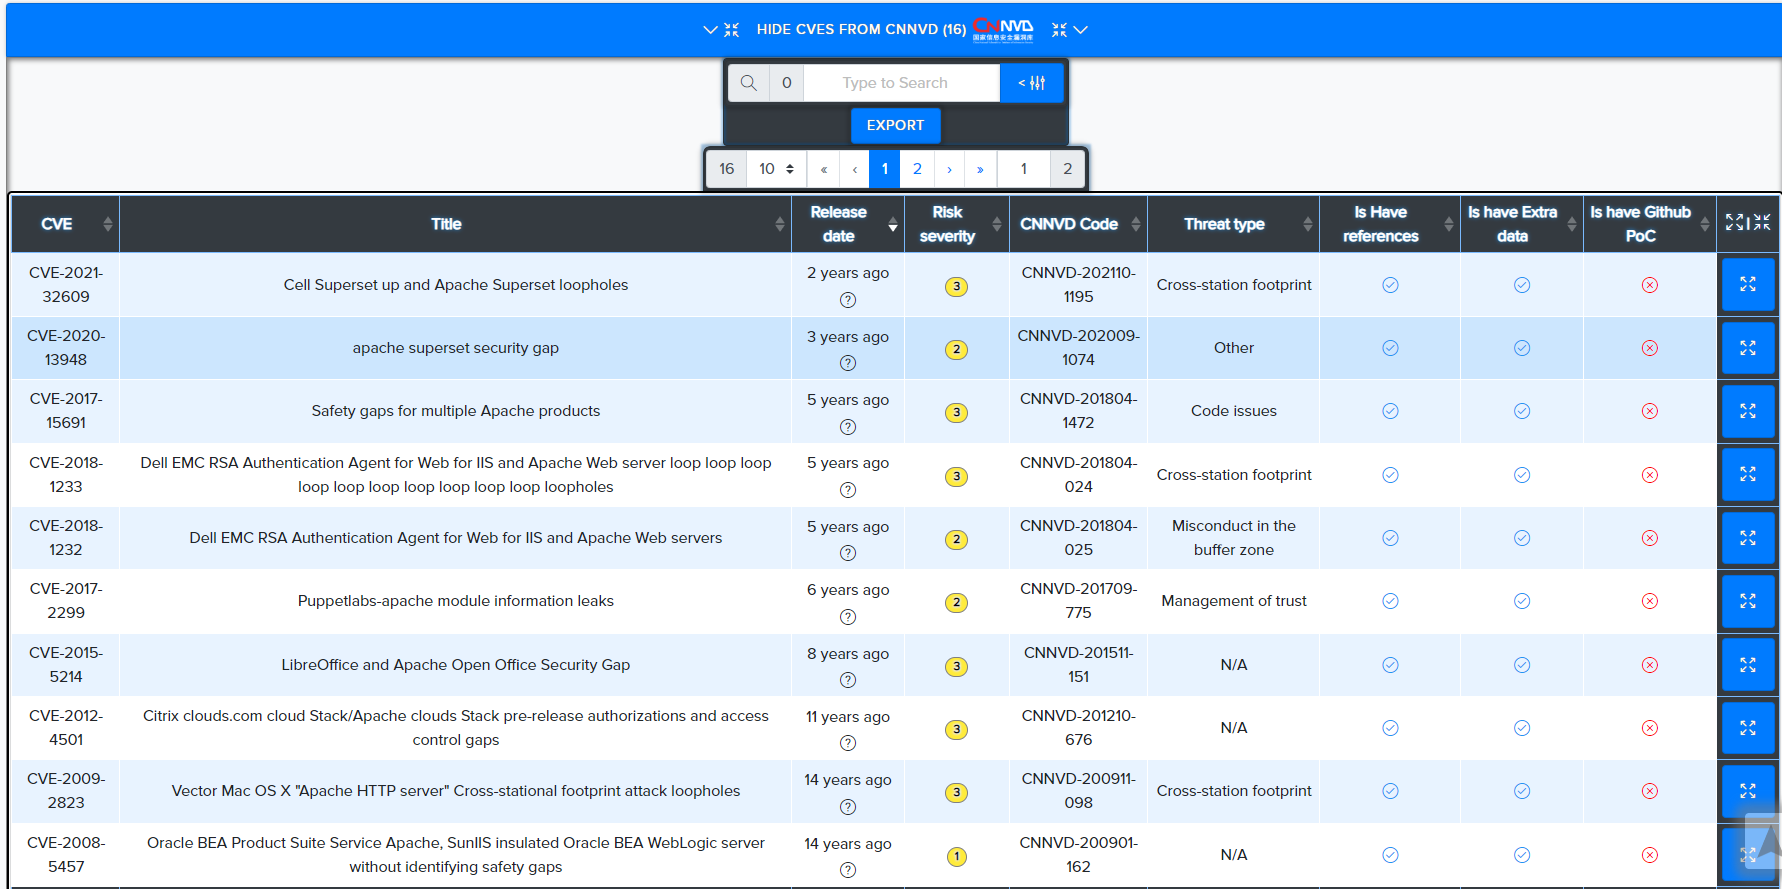
Task: Click help icon under '8 years ago'
Action: (x=848, y=680)
